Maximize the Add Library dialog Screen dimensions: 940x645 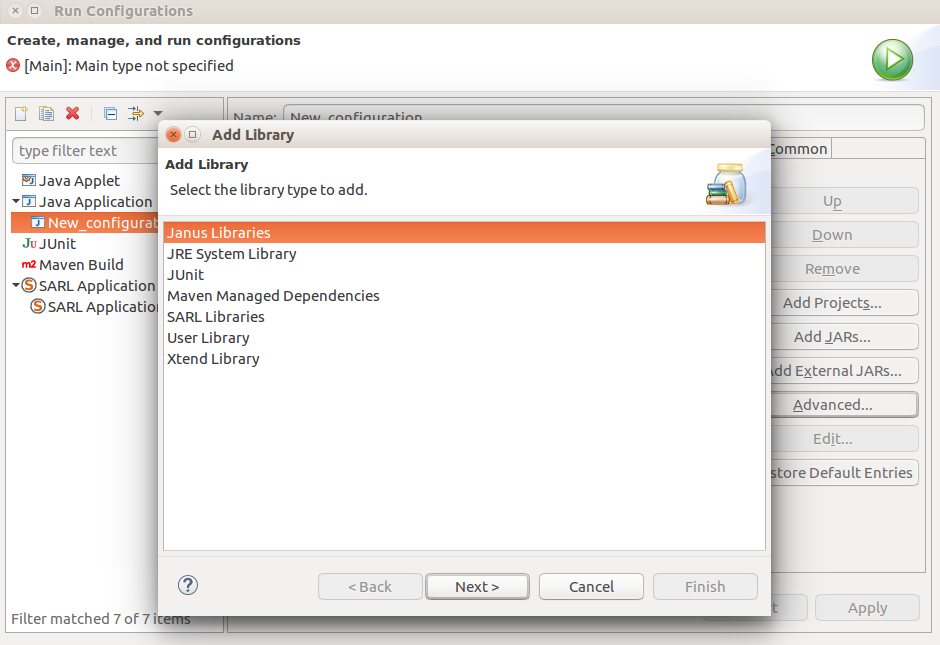point(192,134)
